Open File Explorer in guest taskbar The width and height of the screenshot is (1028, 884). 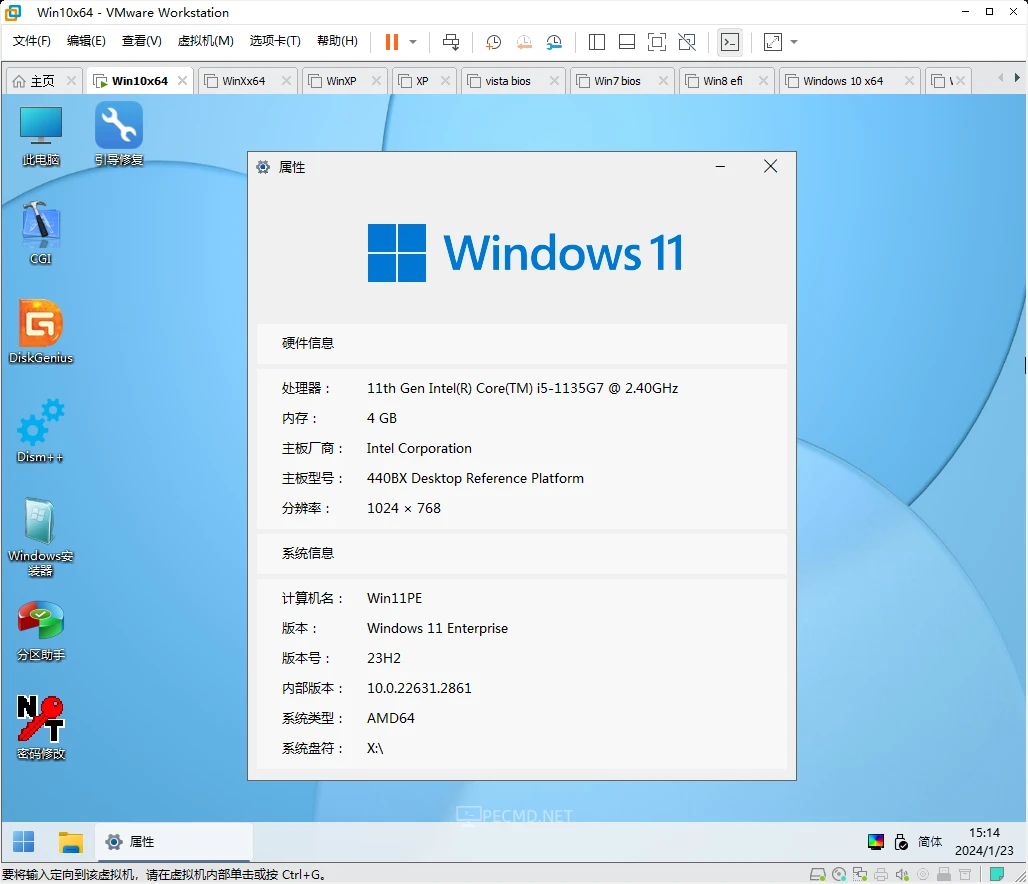pyautogui.click(x=70, y=841)
